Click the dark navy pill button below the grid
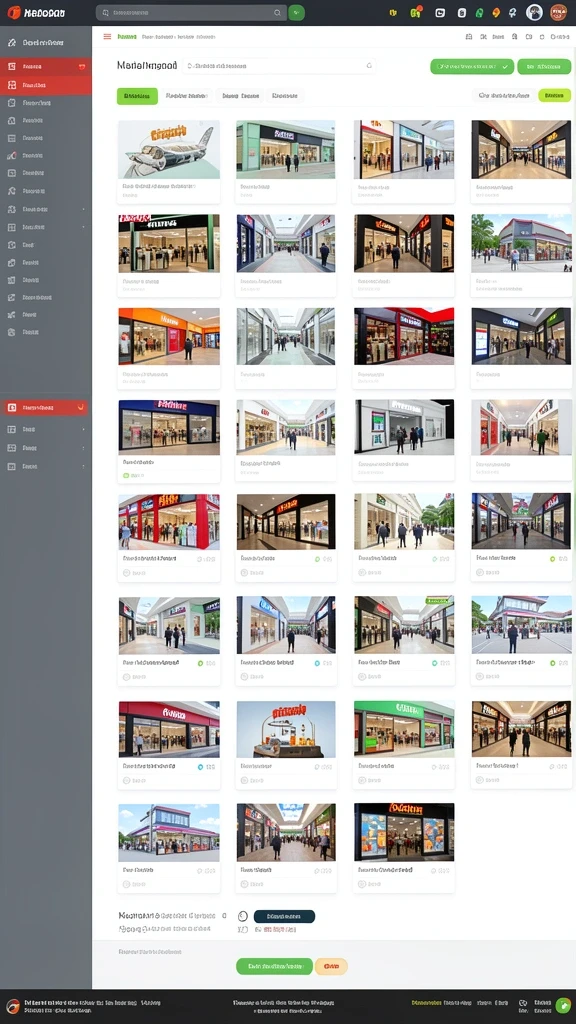The width and height of the screenshot is (576, 1024). tap(284, 916)
